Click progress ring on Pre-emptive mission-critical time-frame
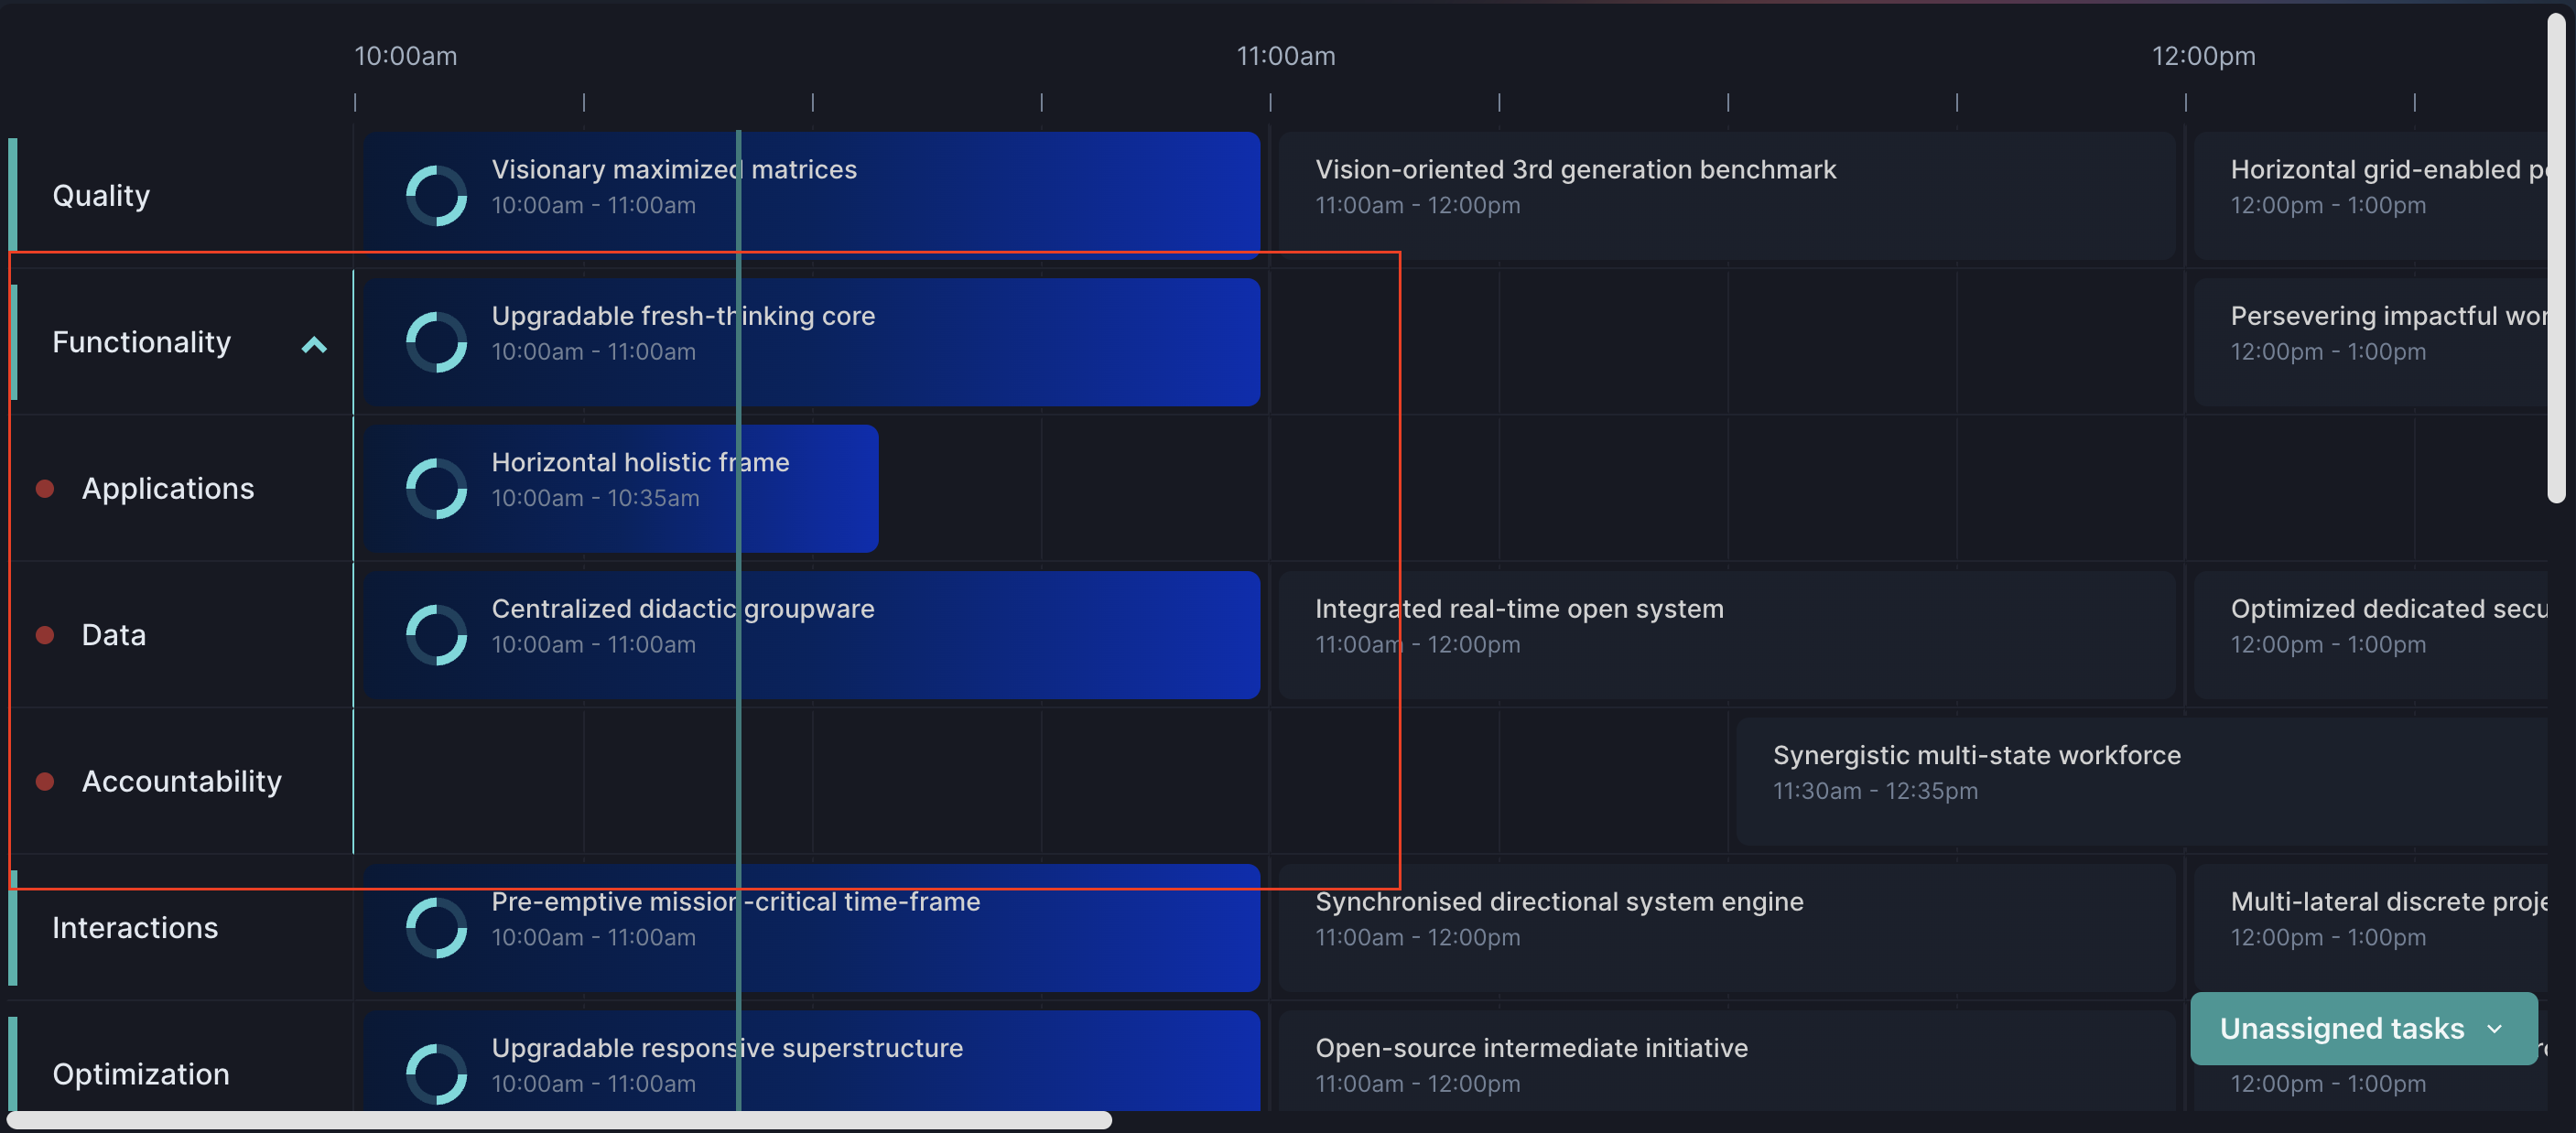The height and width of the screenshot is (1133, 2576). pyautogui.click(x=436, y=927)
